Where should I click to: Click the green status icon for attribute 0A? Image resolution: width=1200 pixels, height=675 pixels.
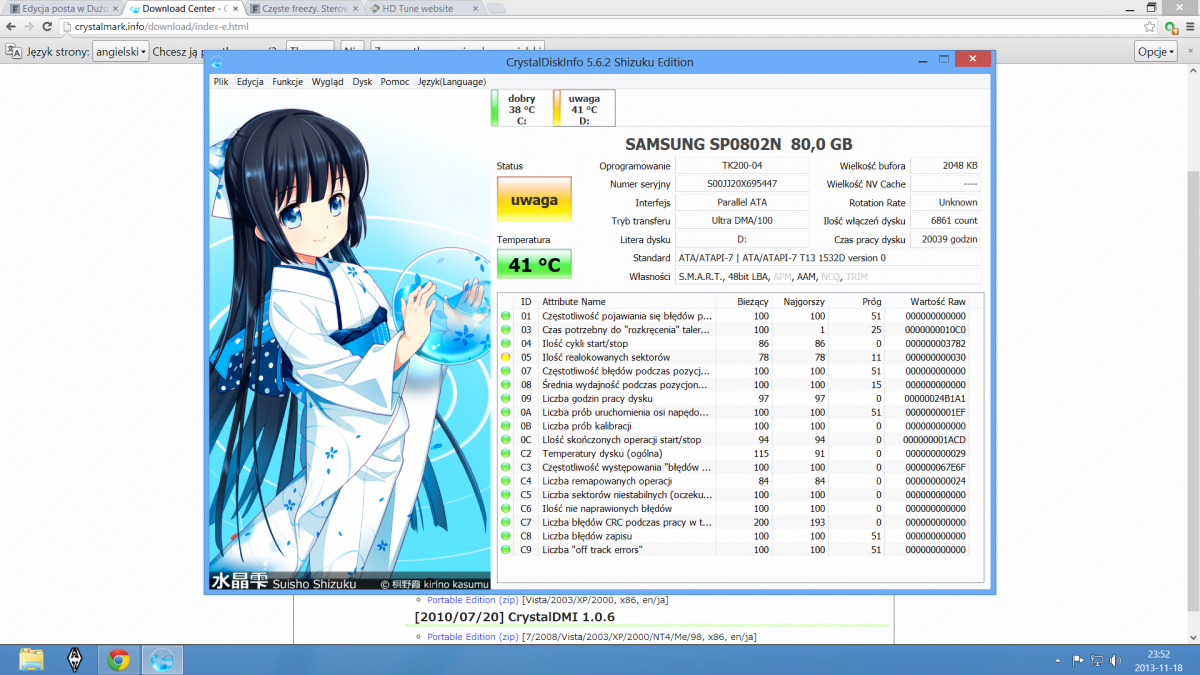pyautogui.click(x=506, y=412)
